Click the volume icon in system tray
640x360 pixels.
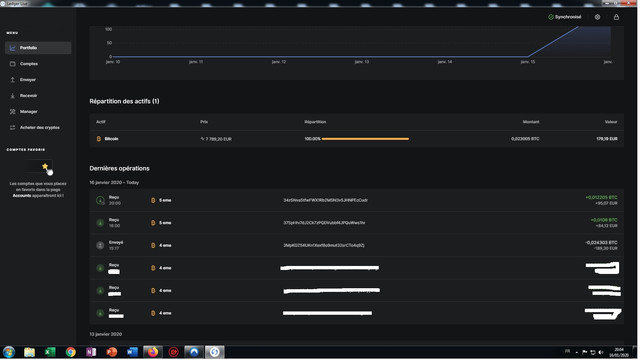point(601,352)
